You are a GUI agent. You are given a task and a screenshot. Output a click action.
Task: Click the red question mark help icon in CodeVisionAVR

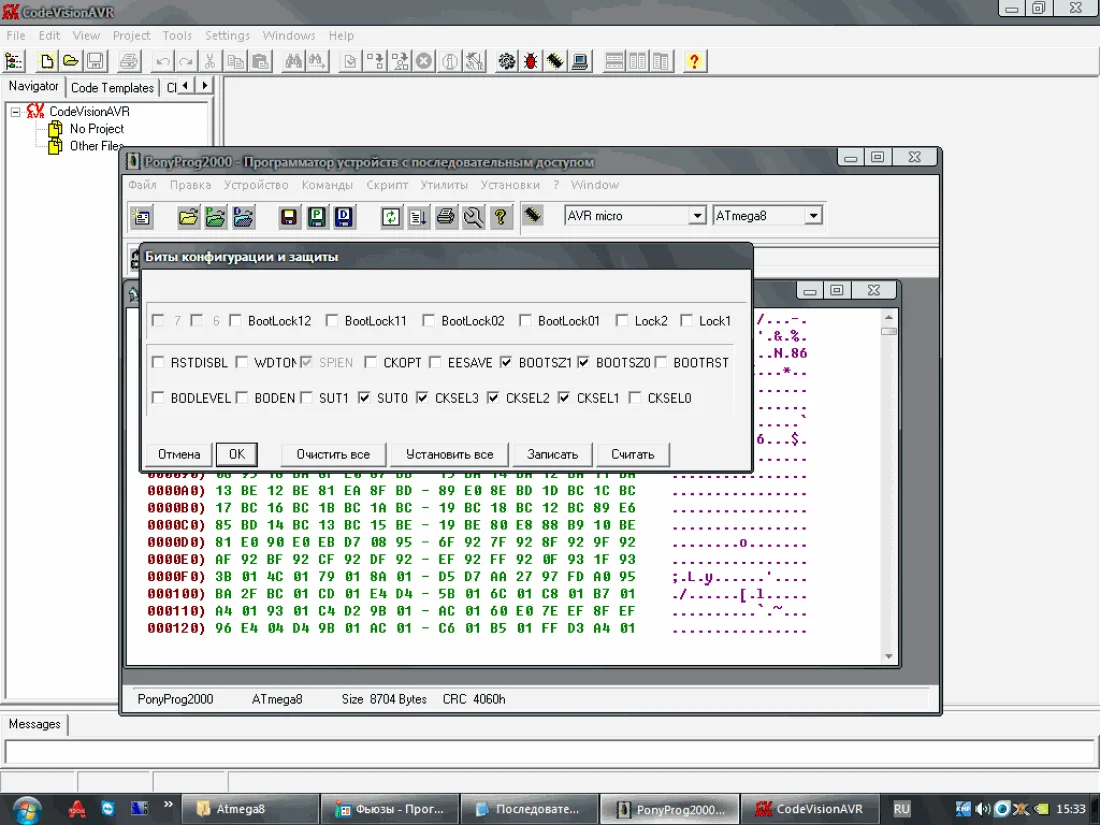(694, 62)
